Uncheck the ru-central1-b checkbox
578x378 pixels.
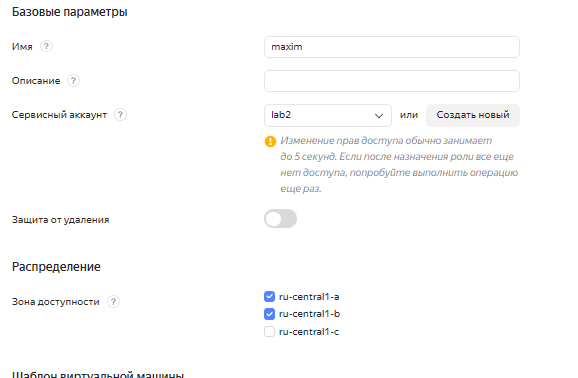tap(269, 314)
